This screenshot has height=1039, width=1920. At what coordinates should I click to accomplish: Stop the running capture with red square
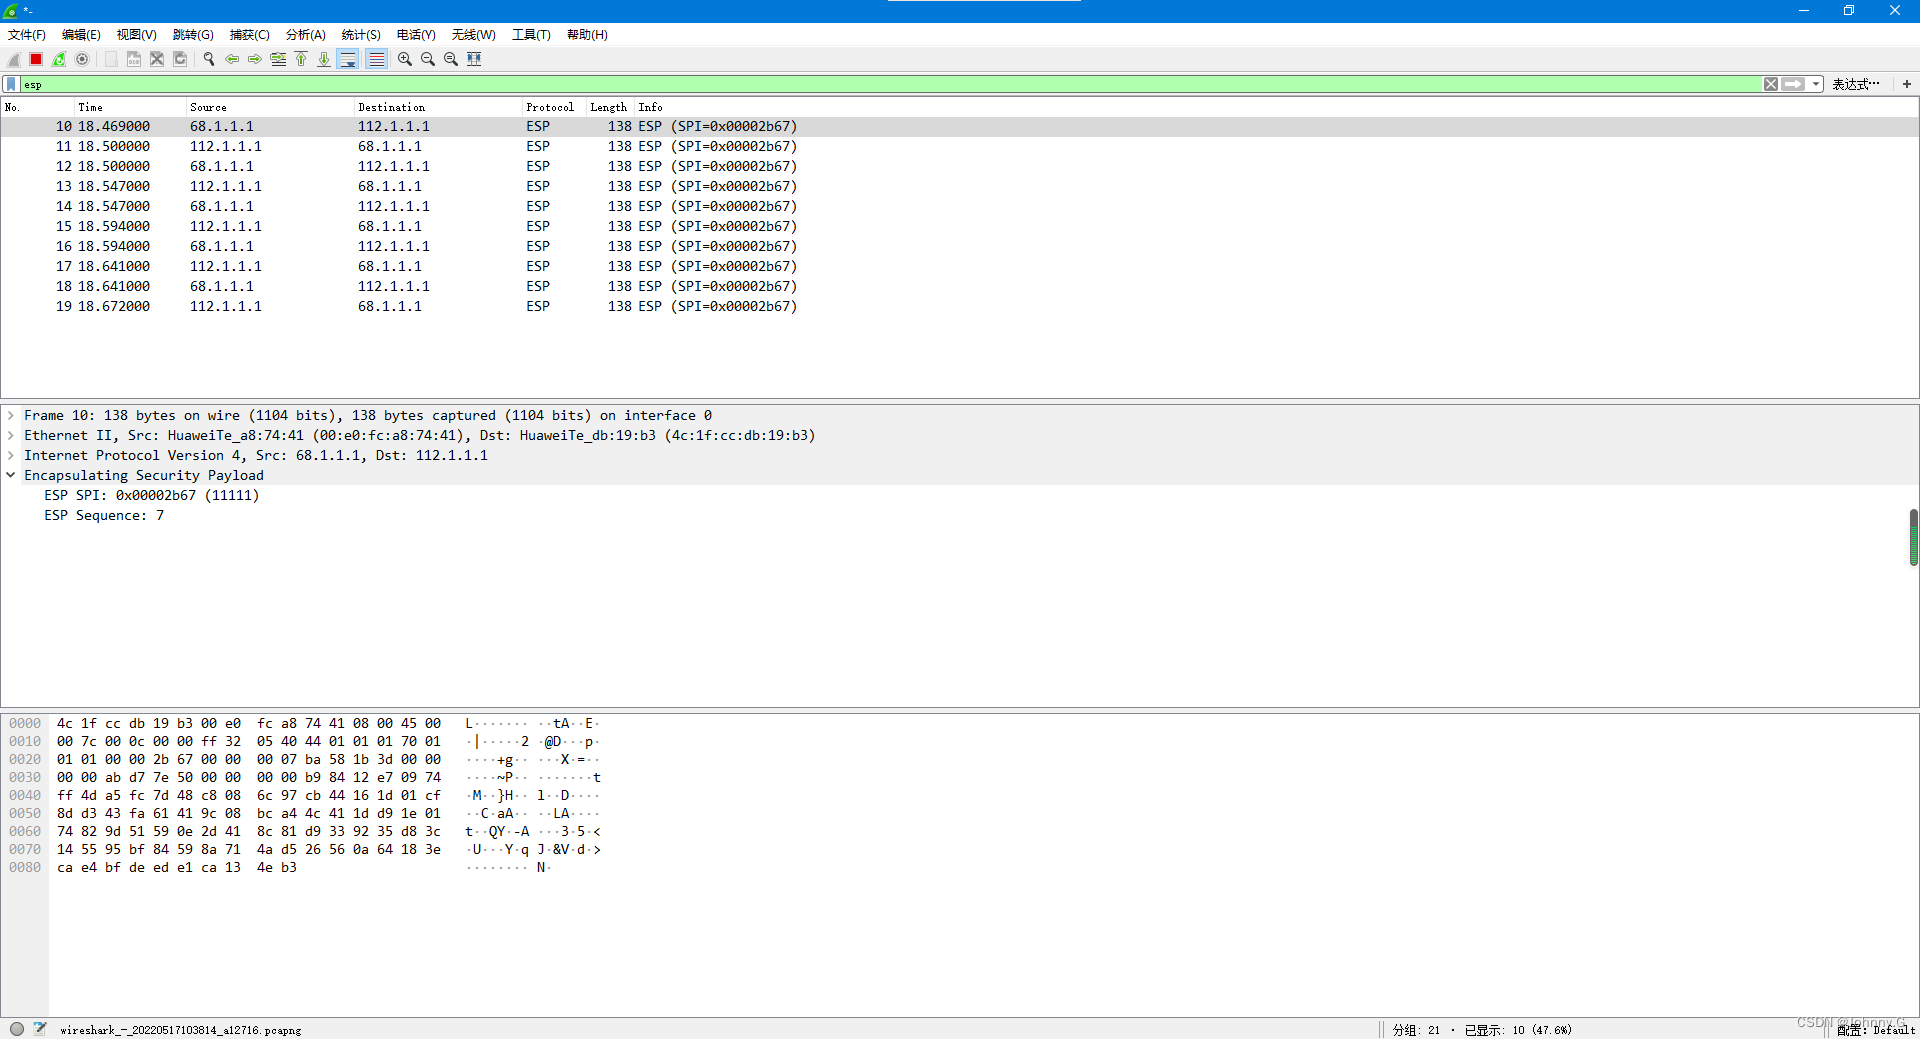point(36,59)
